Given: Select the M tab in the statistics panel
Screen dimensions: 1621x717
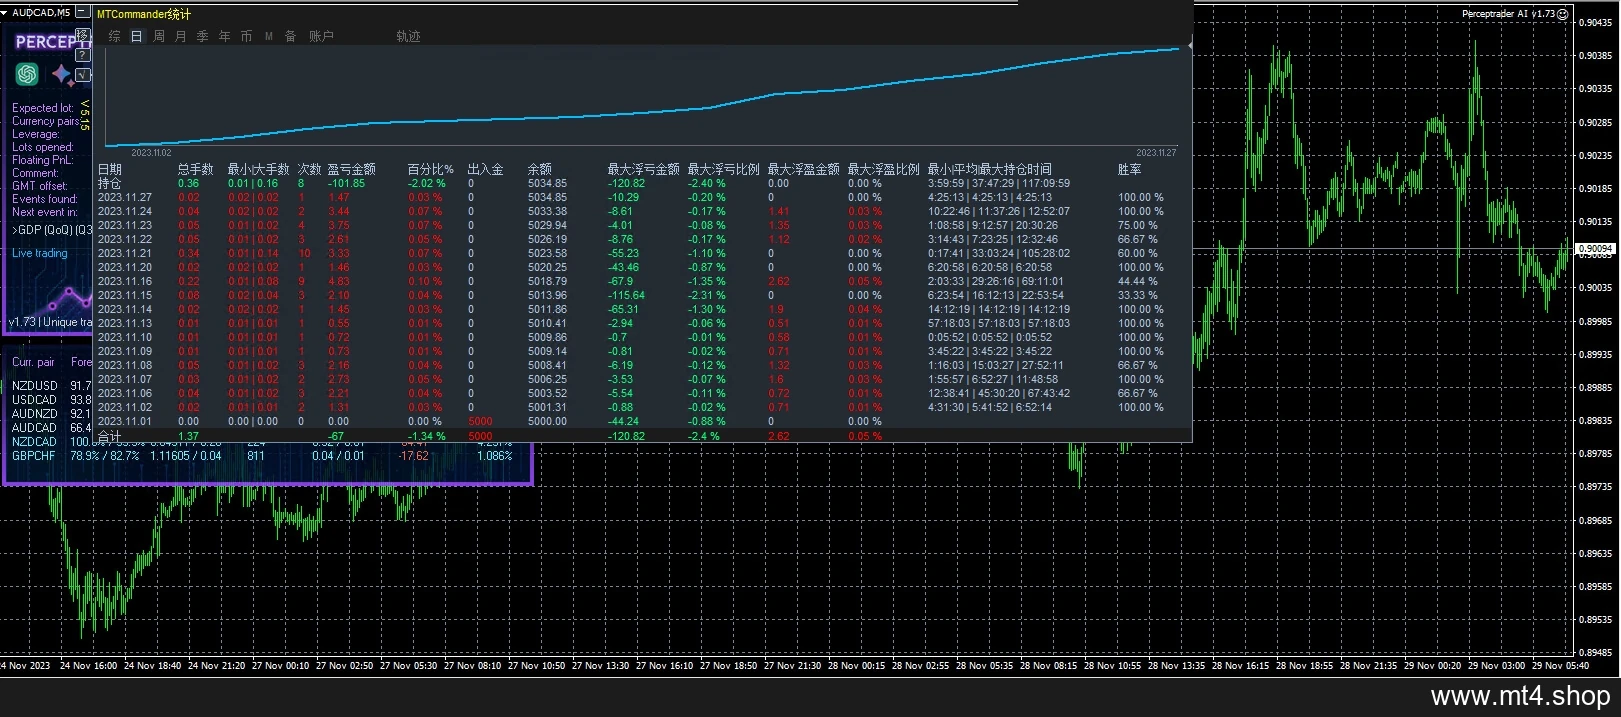Looking at the screenshot, I should click(x=268, y=36).
